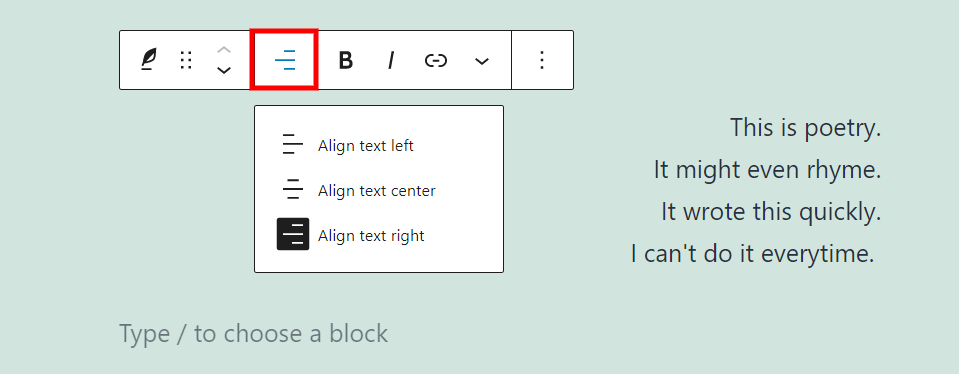Select Align text center icon

[293, 190]
